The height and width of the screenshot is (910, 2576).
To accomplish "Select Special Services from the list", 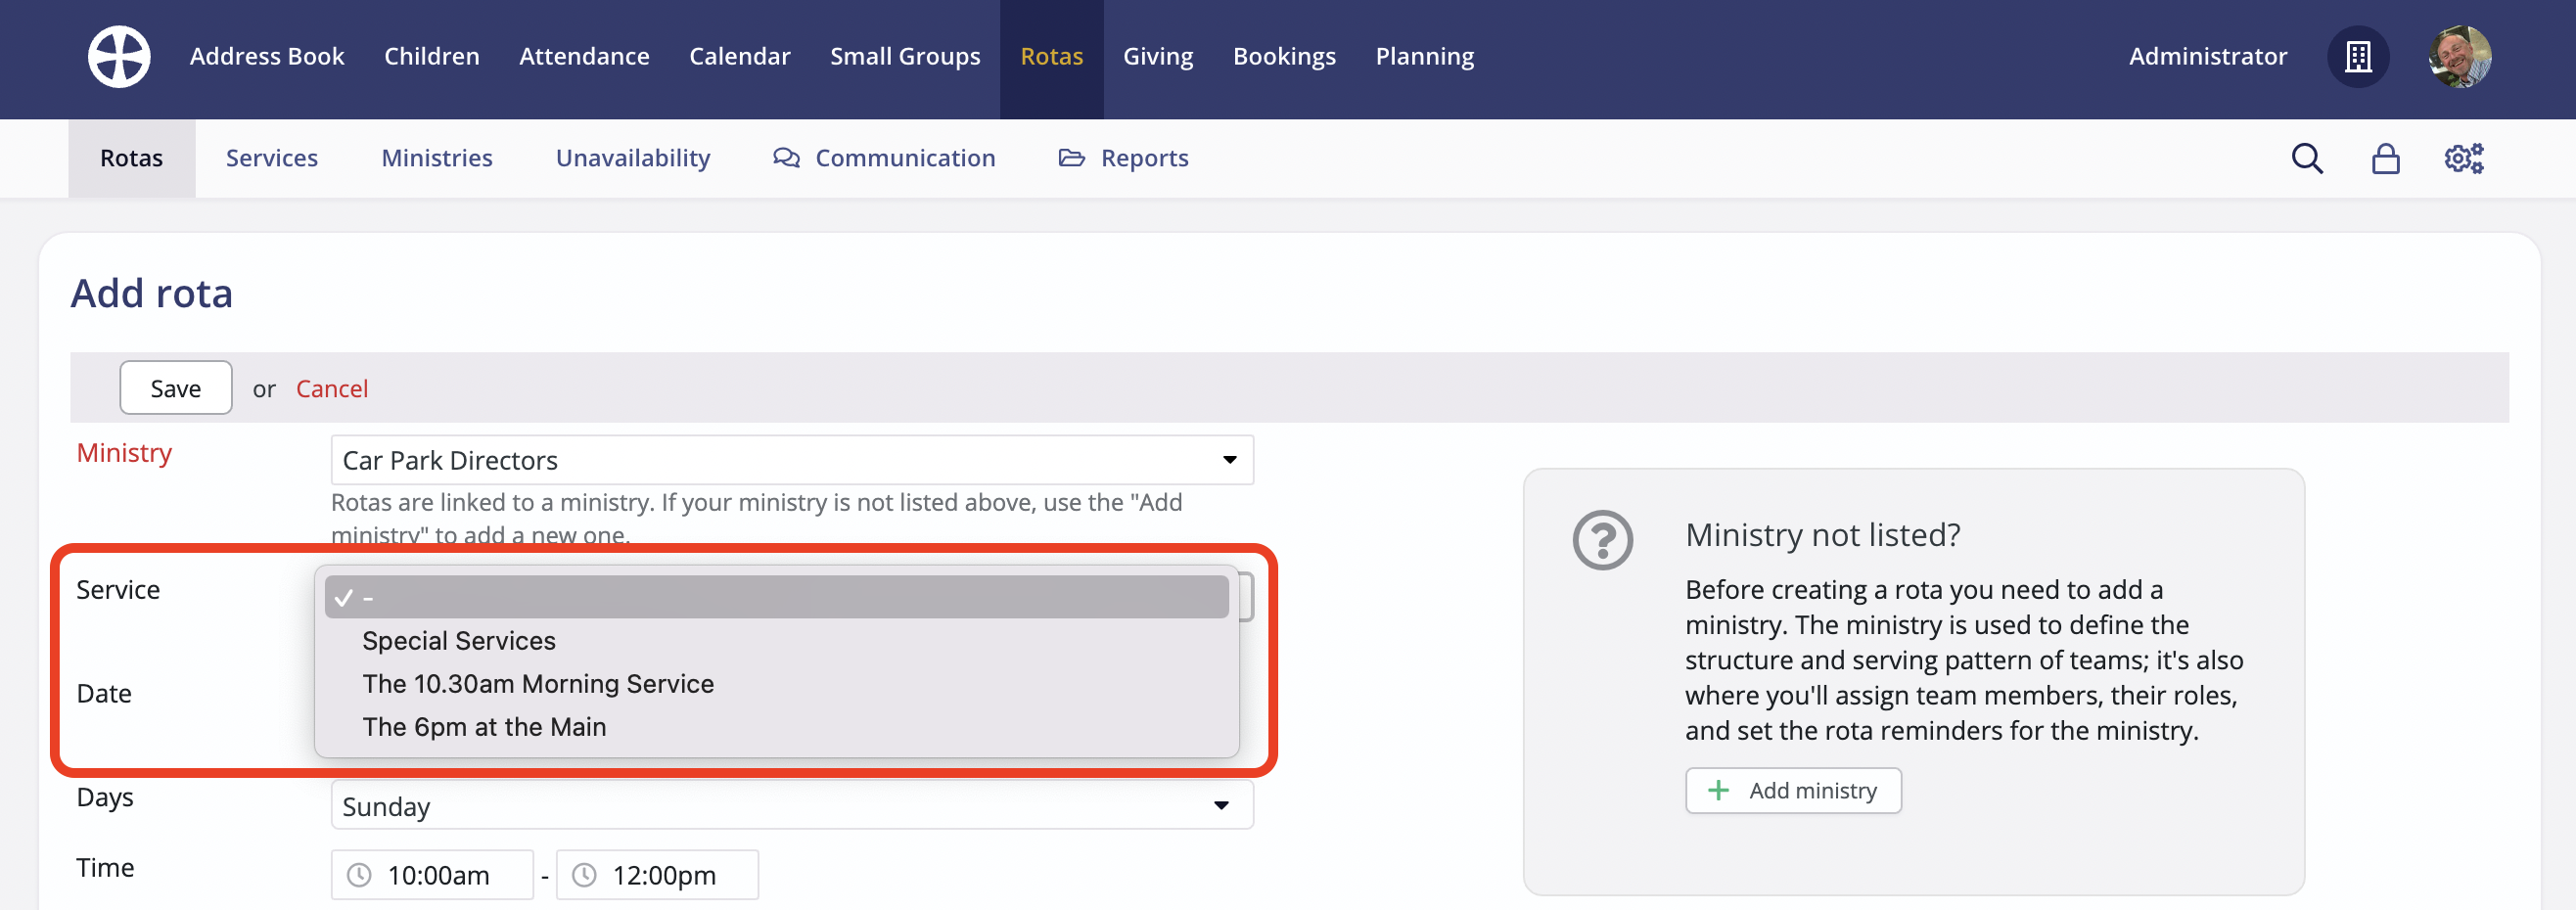I will (459, 640).
